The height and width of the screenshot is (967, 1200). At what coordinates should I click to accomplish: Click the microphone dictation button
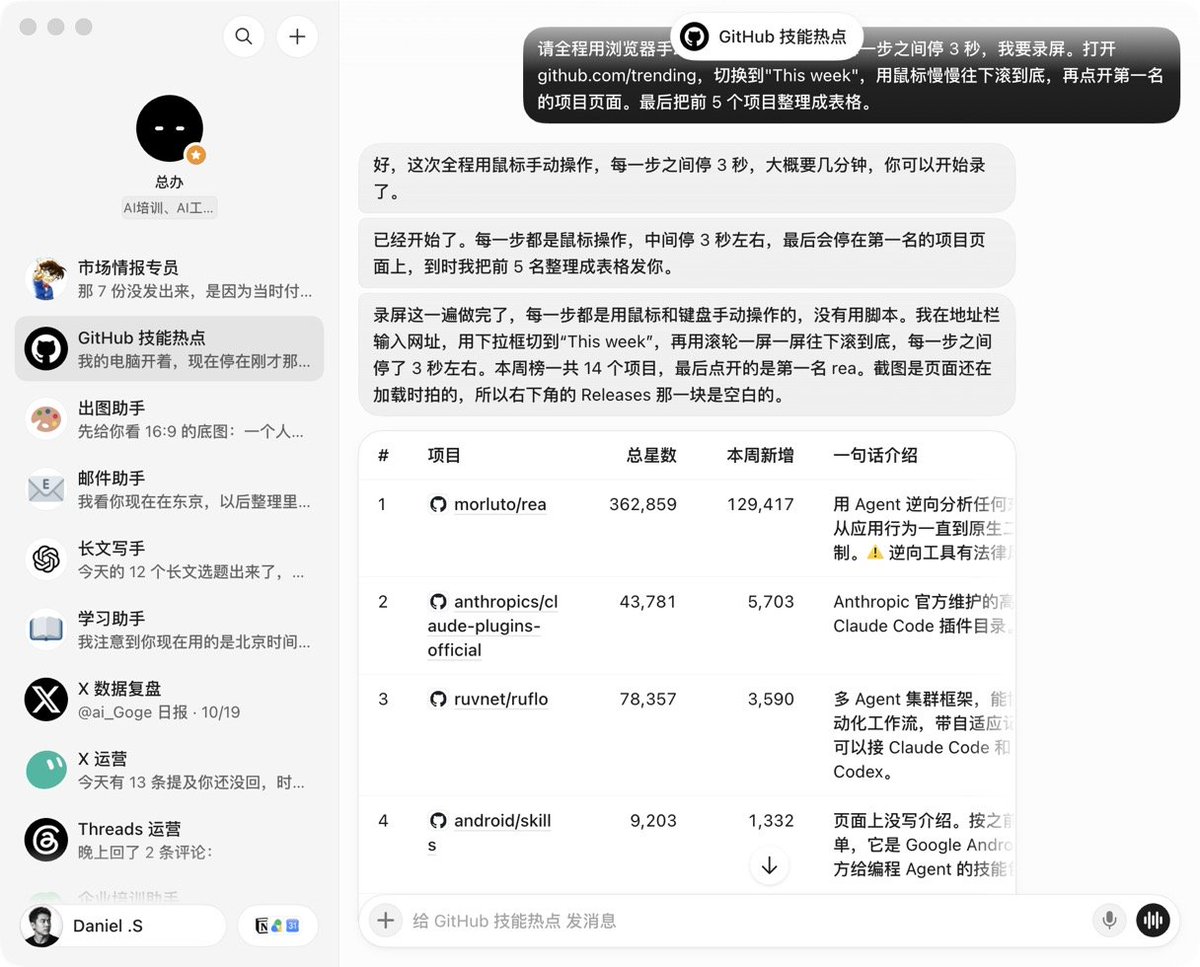(x=1109, y=920)
